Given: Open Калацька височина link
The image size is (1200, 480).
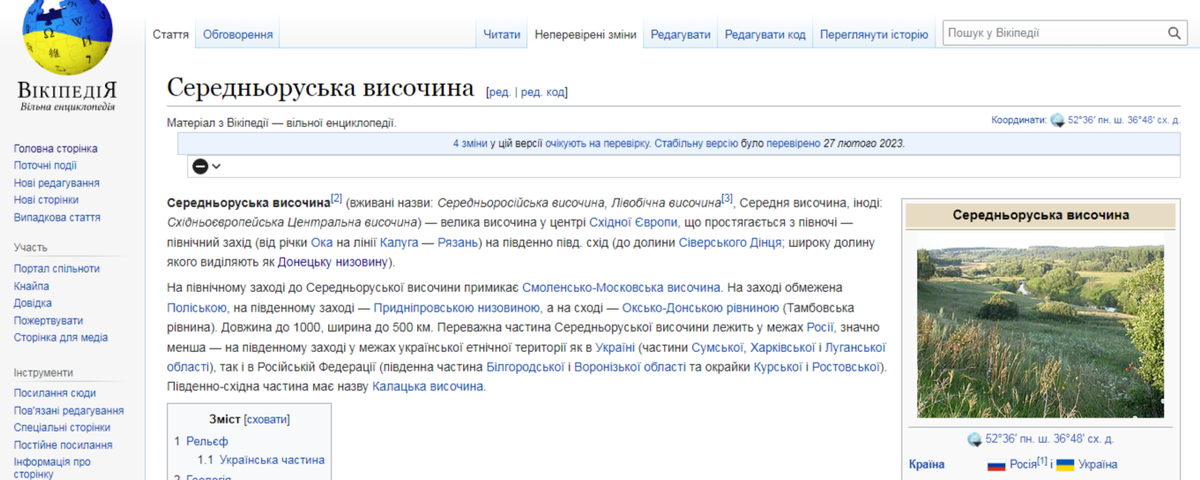Looking at the screenshot, I should coord(428,386).
